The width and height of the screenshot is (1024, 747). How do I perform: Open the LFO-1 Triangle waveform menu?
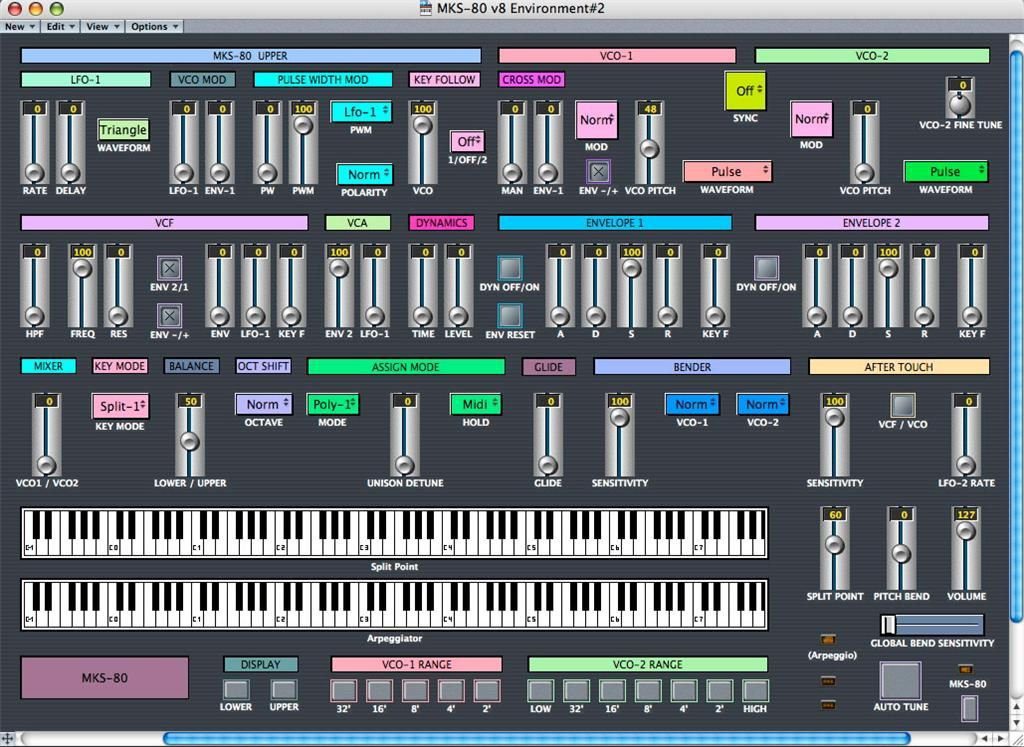pyautogui.click(x=123, y=130)
